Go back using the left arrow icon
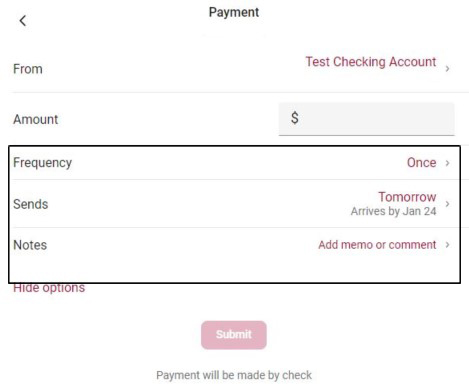This screenshot has width=469, height=390. [x=22, y=21]
